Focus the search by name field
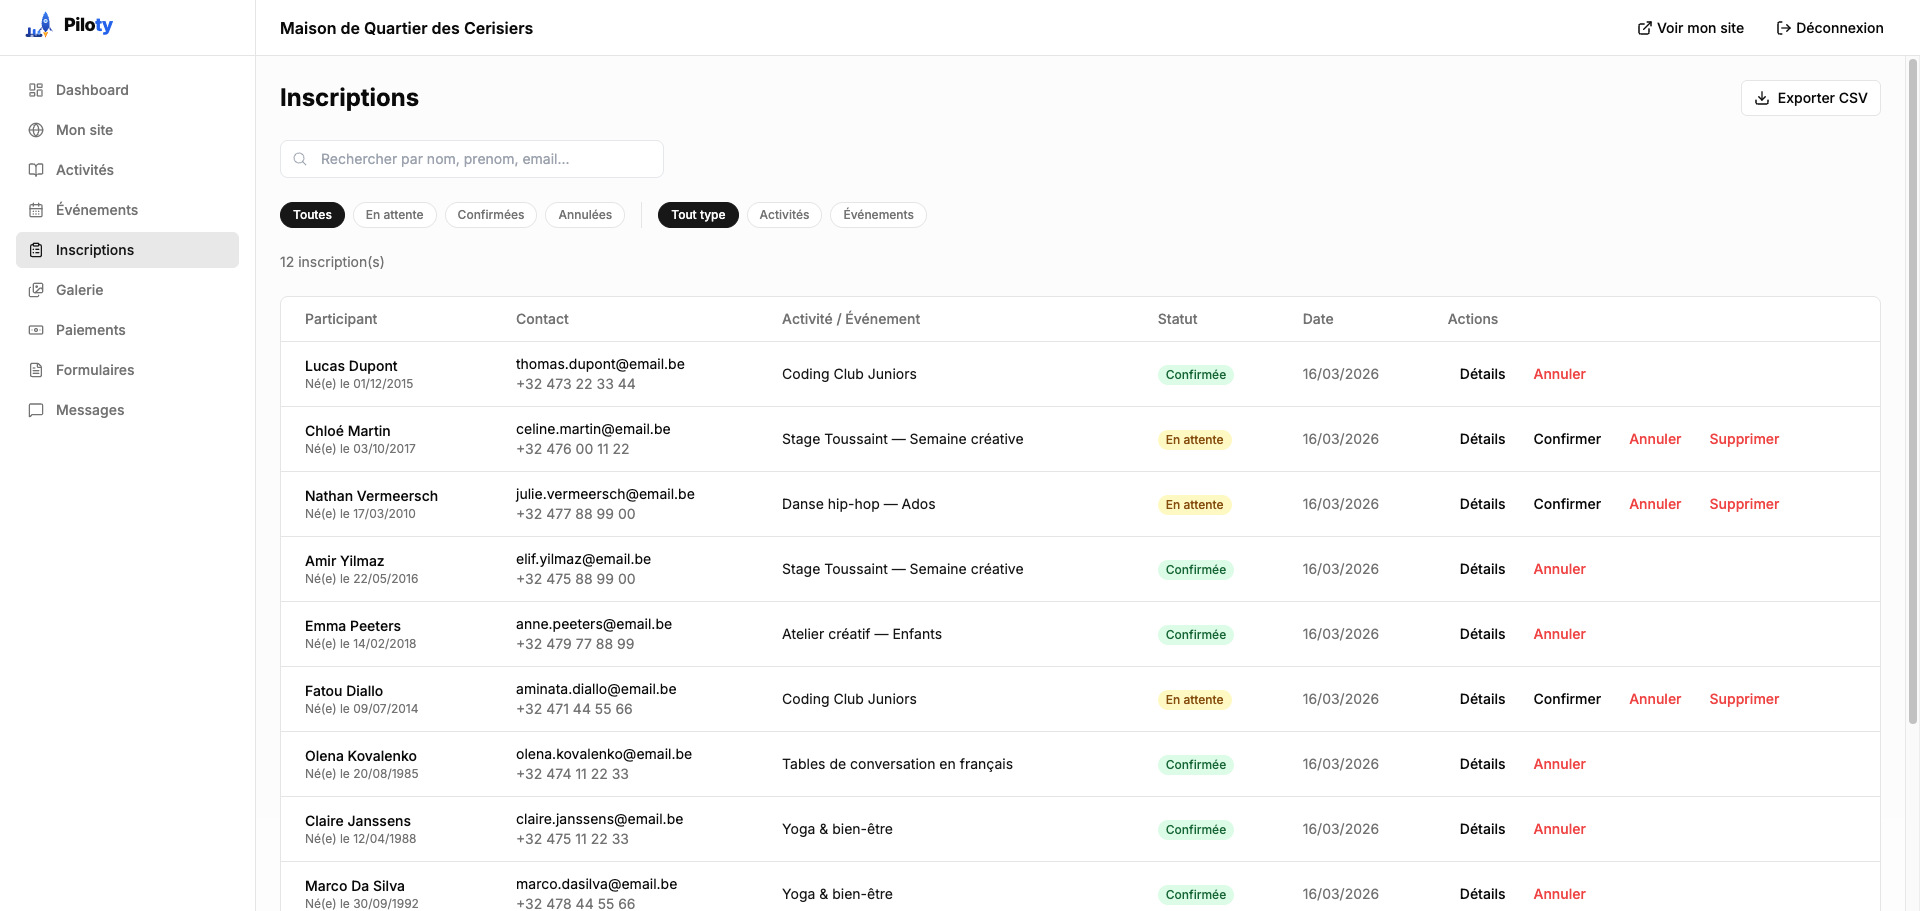The image size is (1920, 911). (x=480, y=159)
